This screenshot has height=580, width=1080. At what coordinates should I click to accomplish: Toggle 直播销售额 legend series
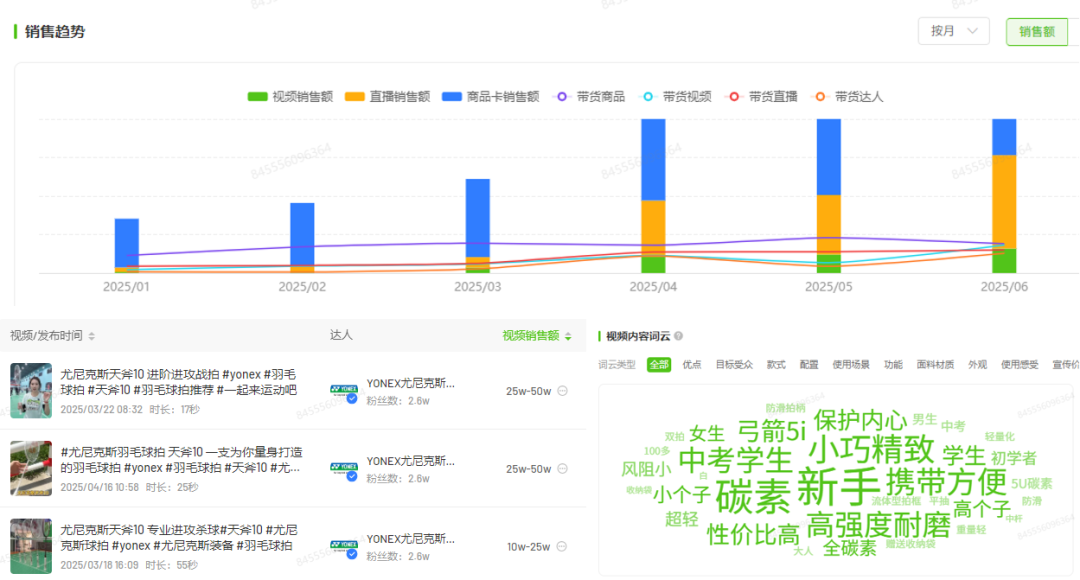(387, 97)
